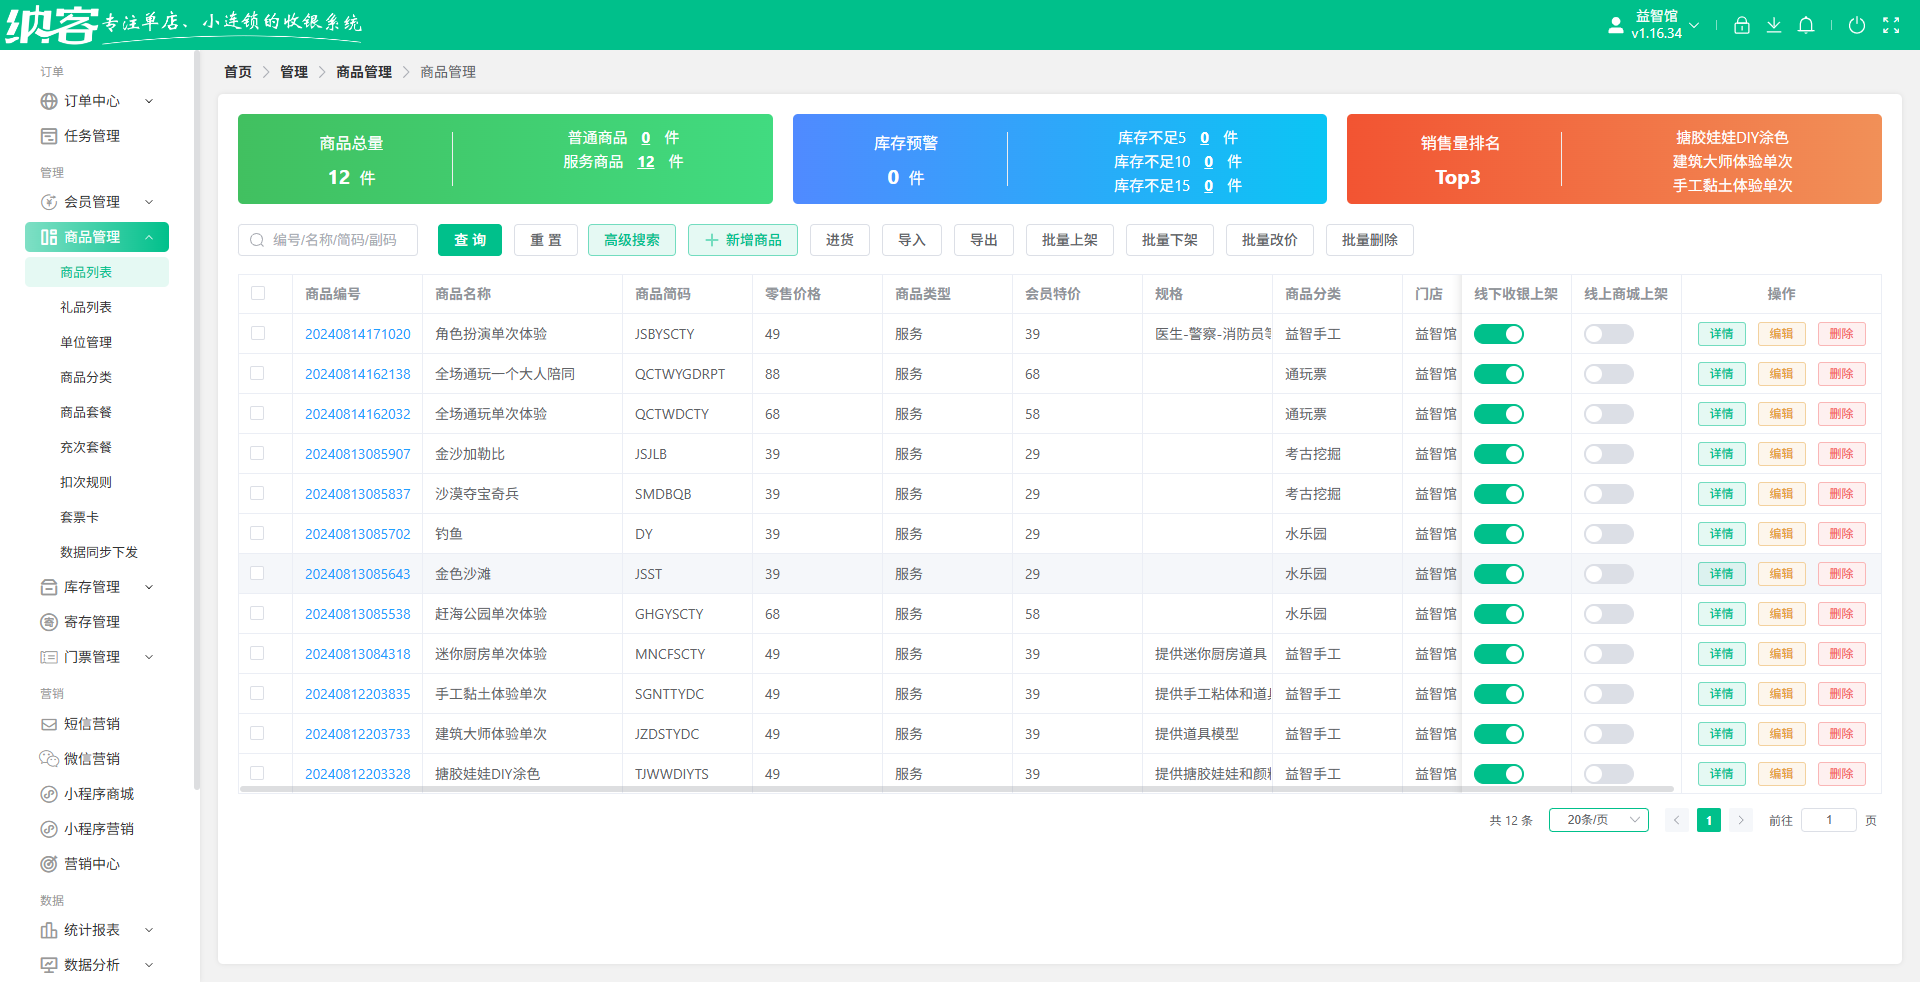Check the box for row 建筑大师体验单次
The image size is (1920, 982).
coord(258,733)
